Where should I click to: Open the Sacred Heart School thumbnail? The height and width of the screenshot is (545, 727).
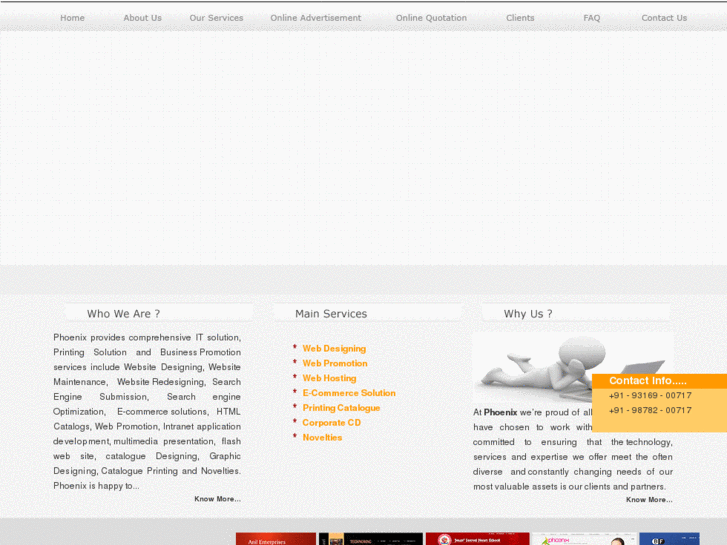click(x=478, y=539)
